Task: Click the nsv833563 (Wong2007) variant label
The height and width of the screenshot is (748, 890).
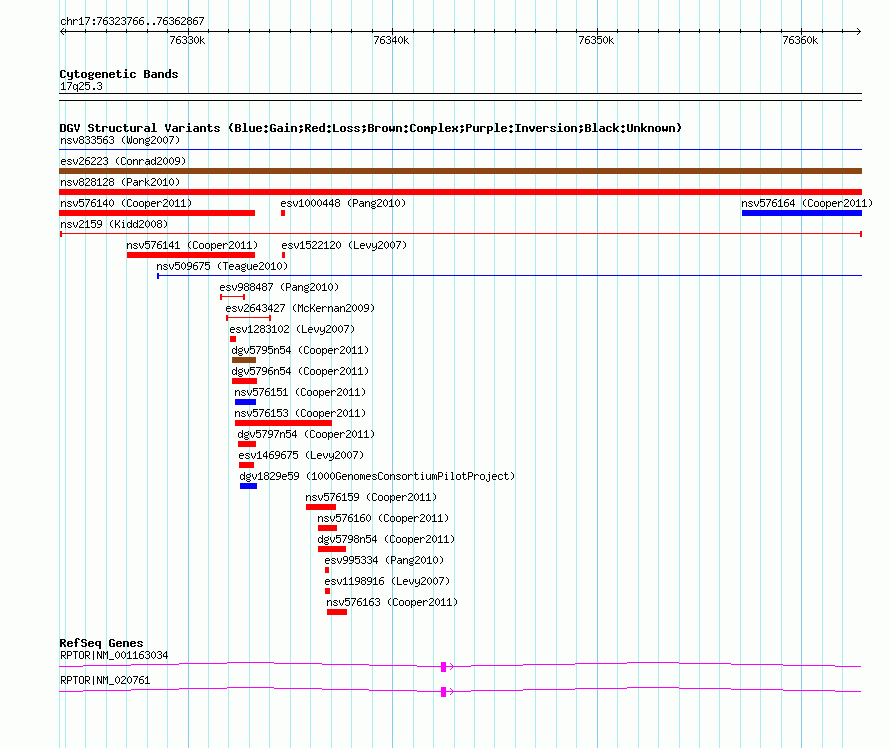Action: coord(120,140)
